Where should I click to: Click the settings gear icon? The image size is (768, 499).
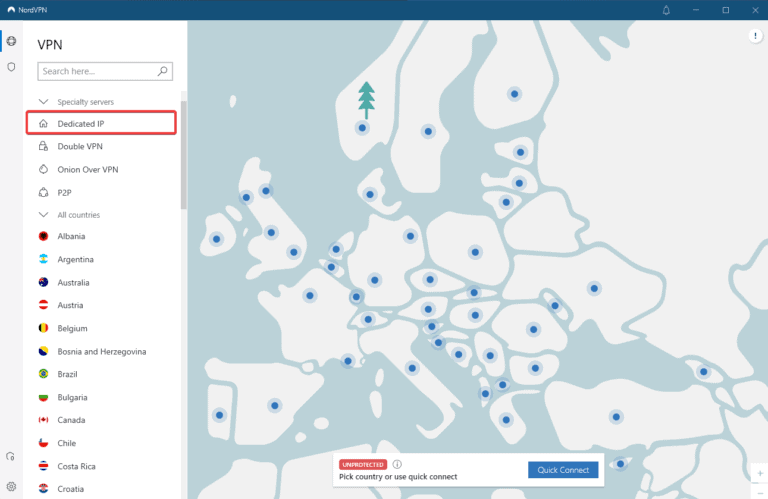point(11,487)
